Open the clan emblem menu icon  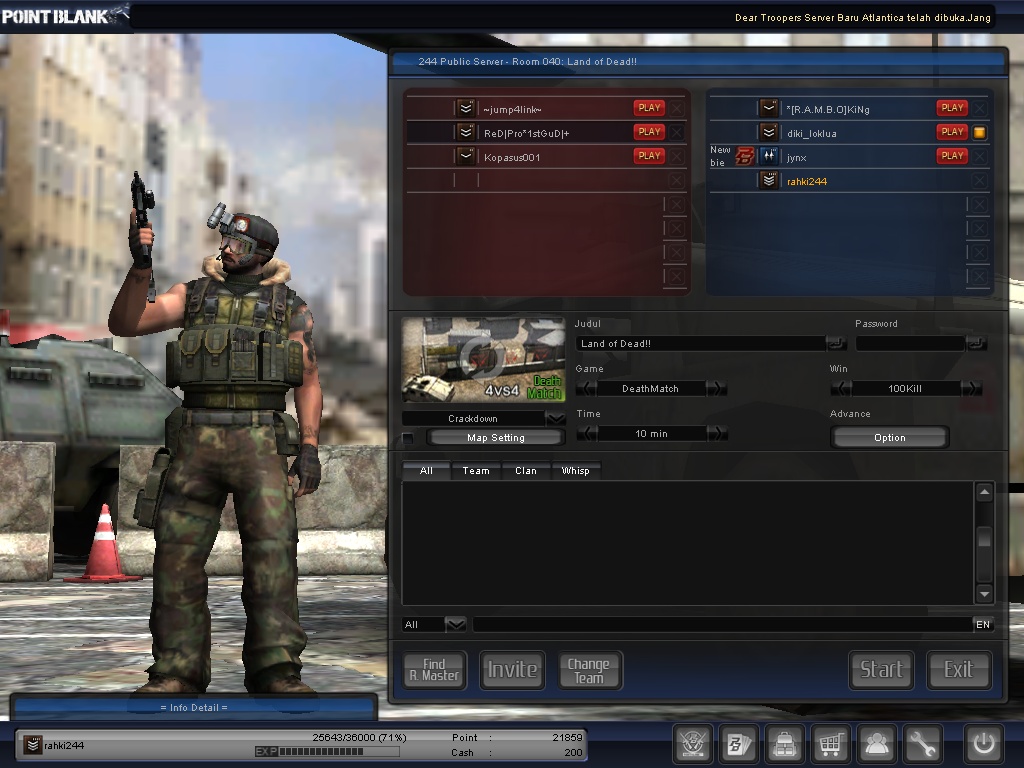(693, 743)
